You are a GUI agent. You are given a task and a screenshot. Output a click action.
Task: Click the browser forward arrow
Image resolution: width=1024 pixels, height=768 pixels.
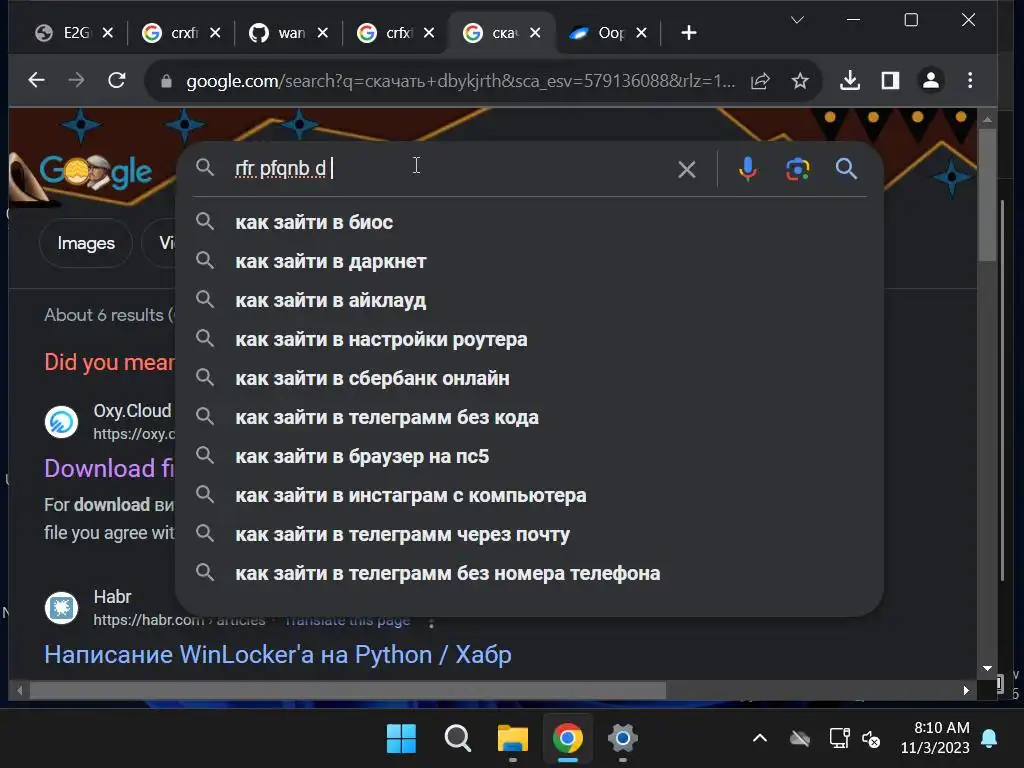[x=76, y=80]
